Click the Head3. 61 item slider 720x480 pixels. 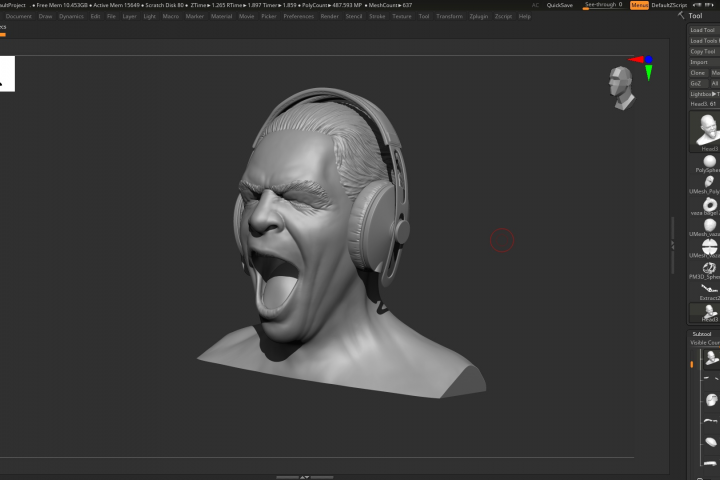pos(705,104)
